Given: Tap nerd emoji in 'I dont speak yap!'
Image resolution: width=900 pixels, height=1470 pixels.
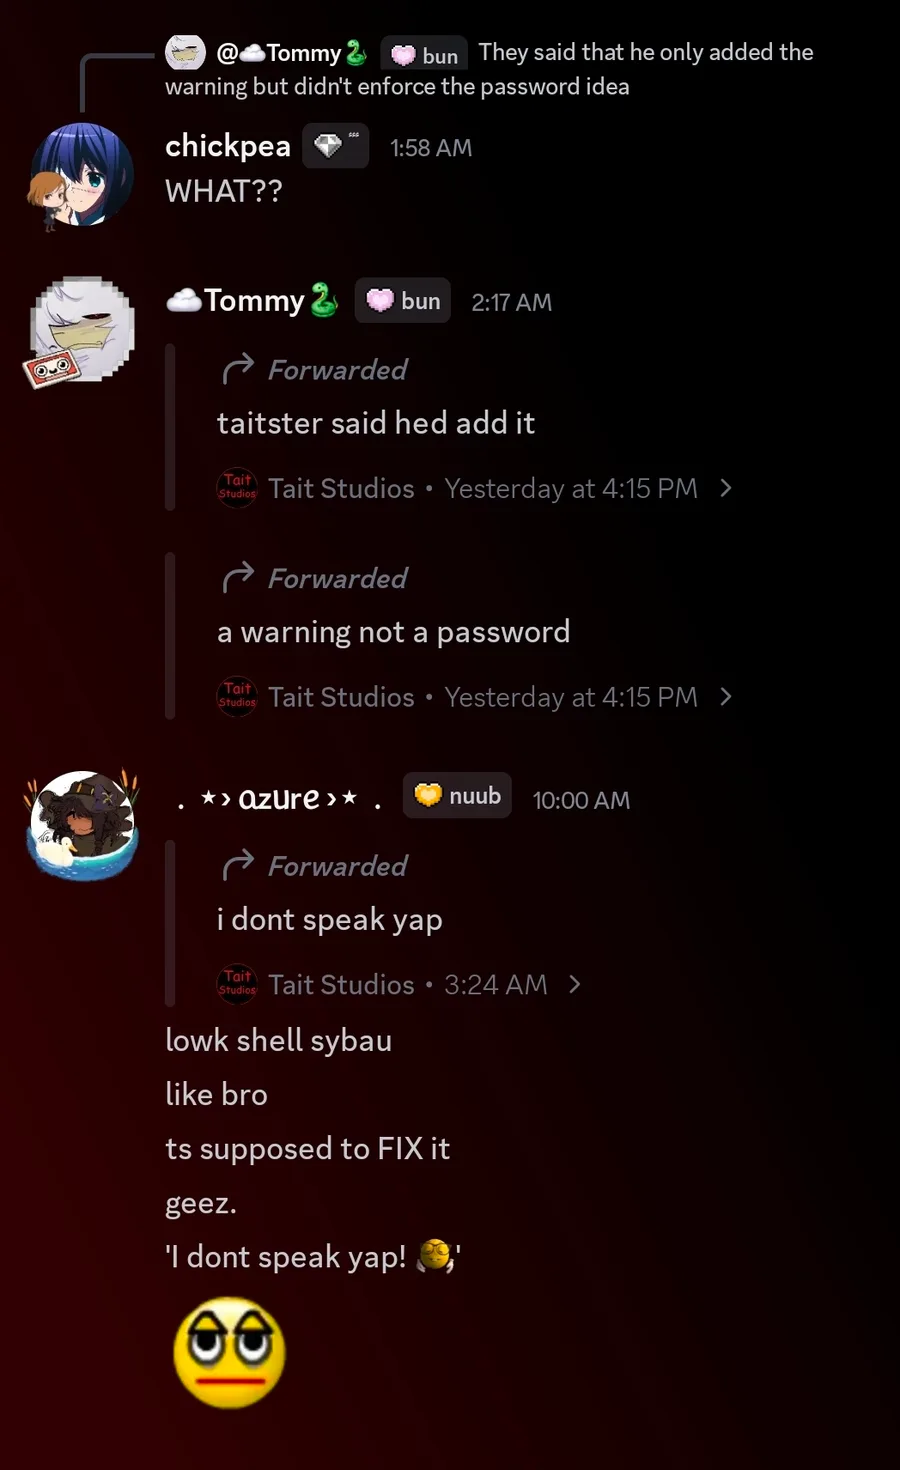Looking at the screenshot, I should 435,1256.
